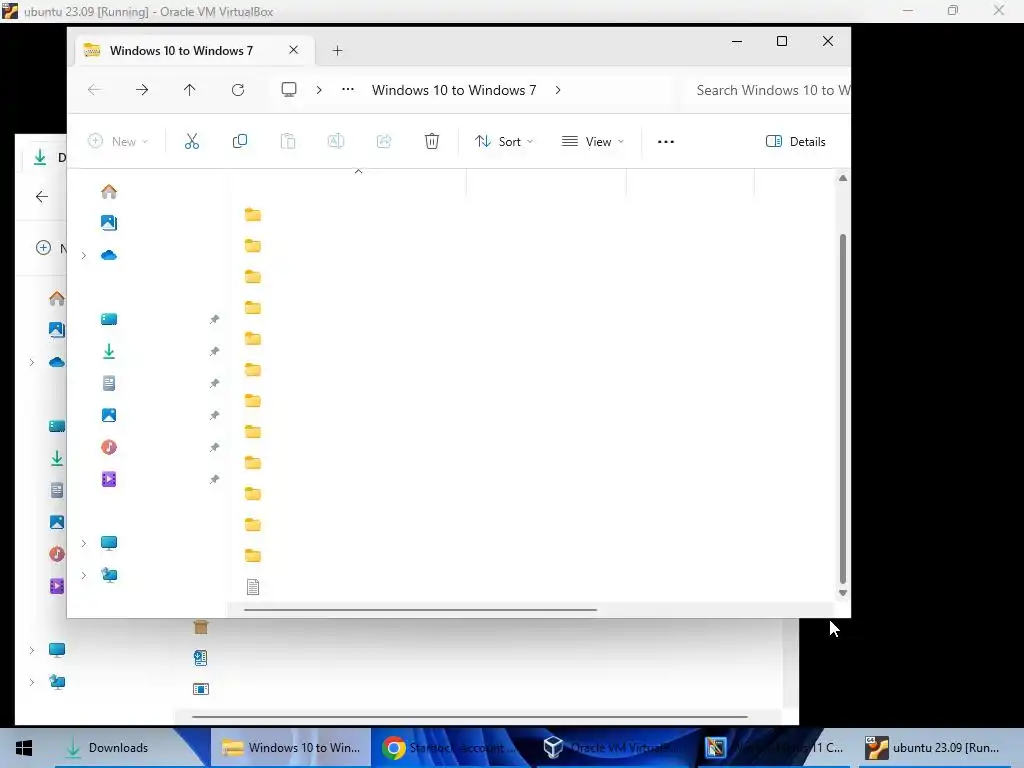Click the Delete trash can icon

pyautogui.click(x=432, y=141)
